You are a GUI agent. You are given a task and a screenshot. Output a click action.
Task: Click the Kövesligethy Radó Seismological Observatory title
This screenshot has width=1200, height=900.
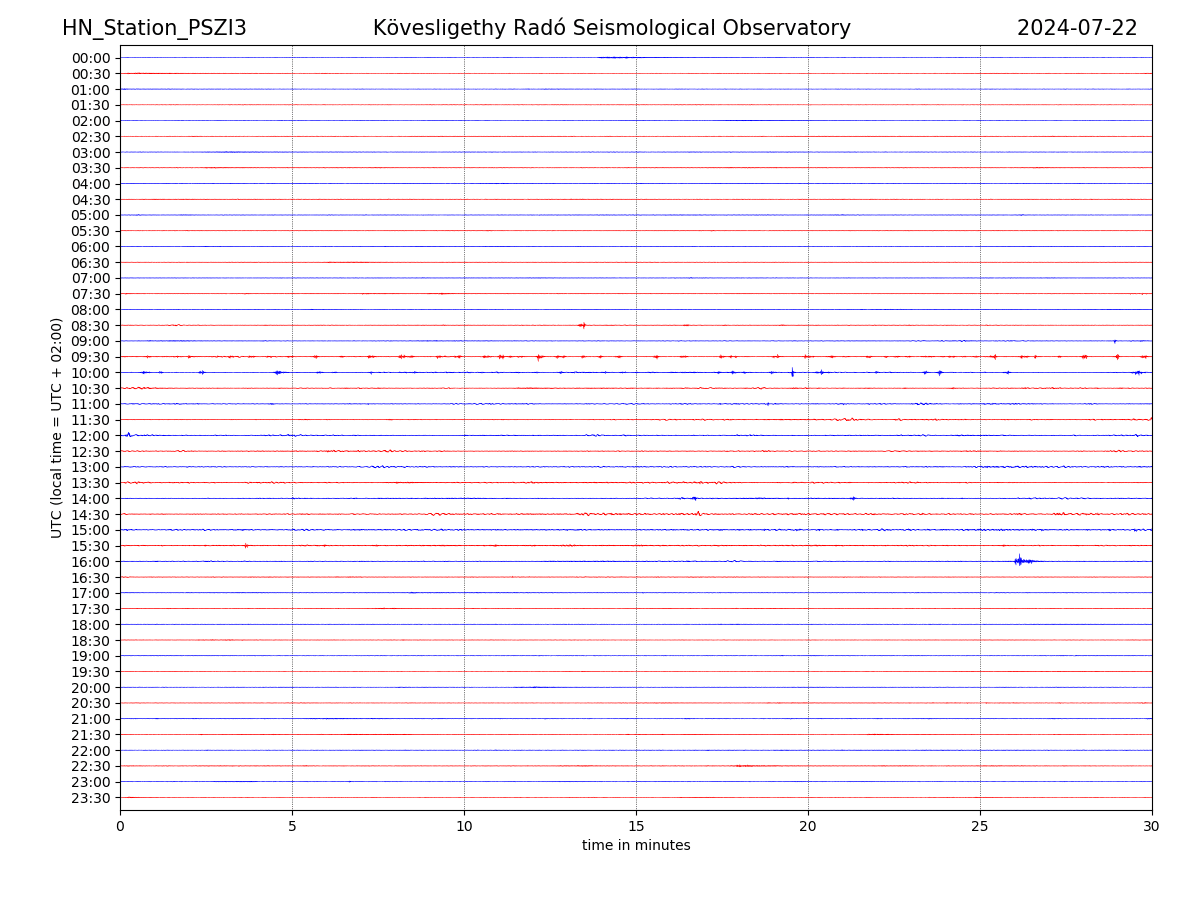(611, 28)
